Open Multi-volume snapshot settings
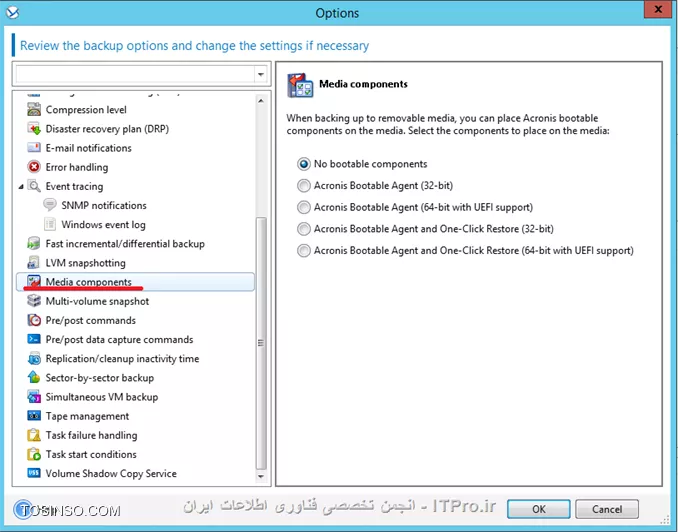678x532 pixels. (x=97, y=301)
